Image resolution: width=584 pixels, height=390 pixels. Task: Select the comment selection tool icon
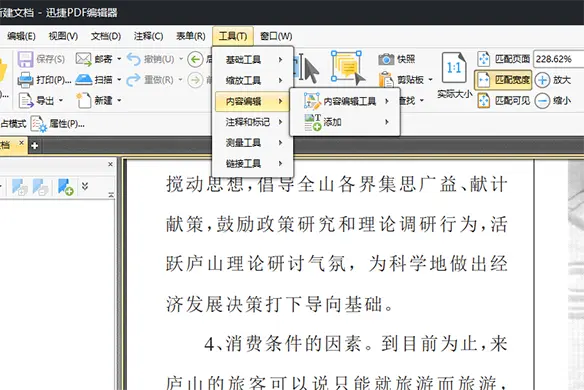(347, 68)
